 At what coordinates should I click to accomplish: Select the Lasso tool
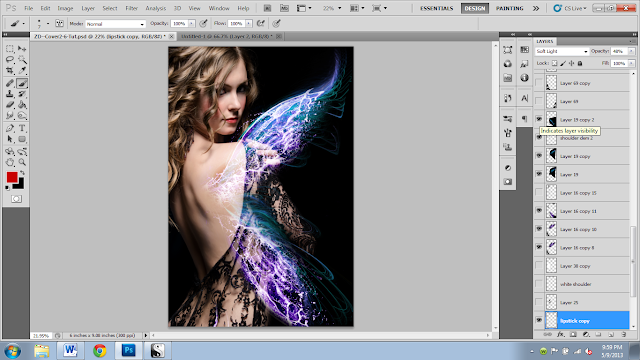tap(10, 60)
